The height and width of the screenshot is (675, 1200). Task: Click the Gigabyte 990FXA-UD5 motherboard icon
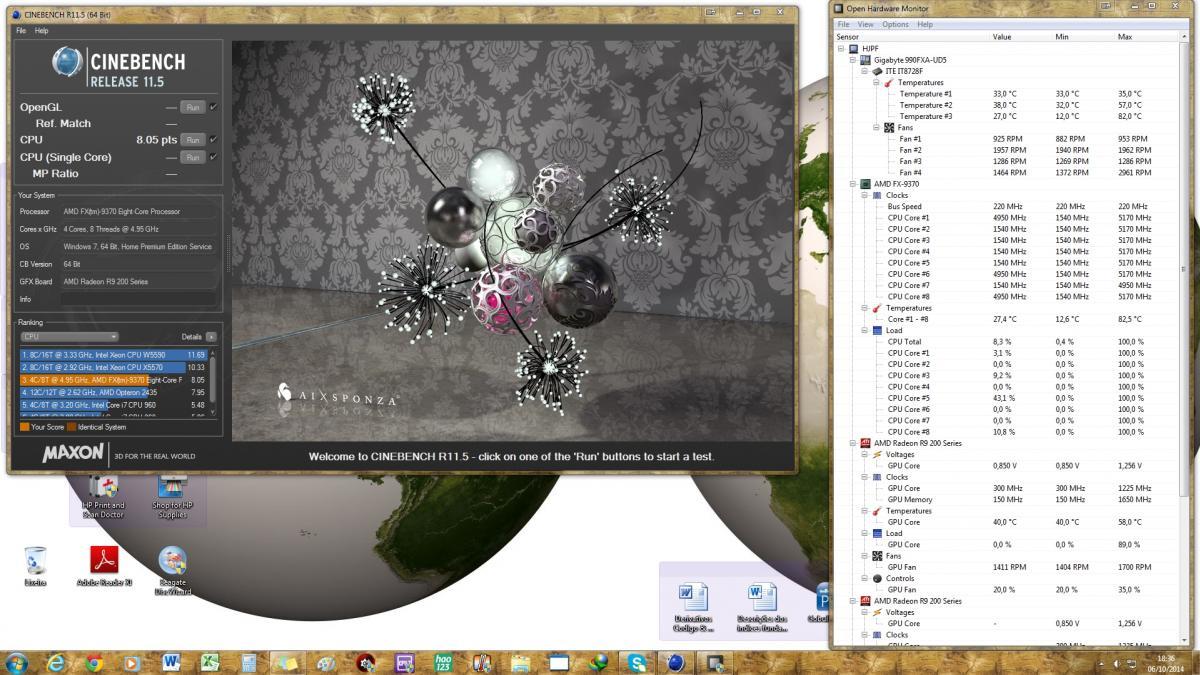pyautogui.click(x=865, y=60)
